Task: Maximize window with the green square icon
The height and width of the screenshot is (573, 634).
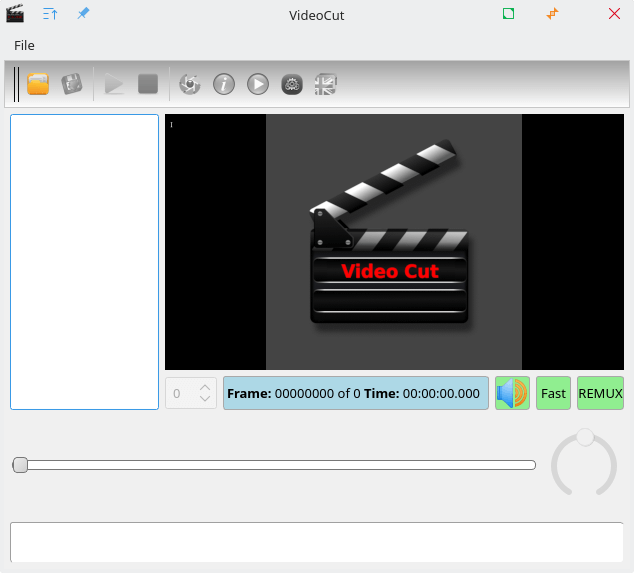Action: [508, 14]
